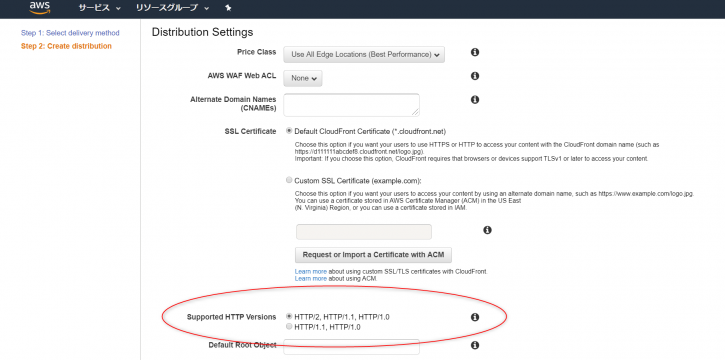Screen dimensions: 725x360
Task: Show info icon beside certificate field
Action: 487,230
